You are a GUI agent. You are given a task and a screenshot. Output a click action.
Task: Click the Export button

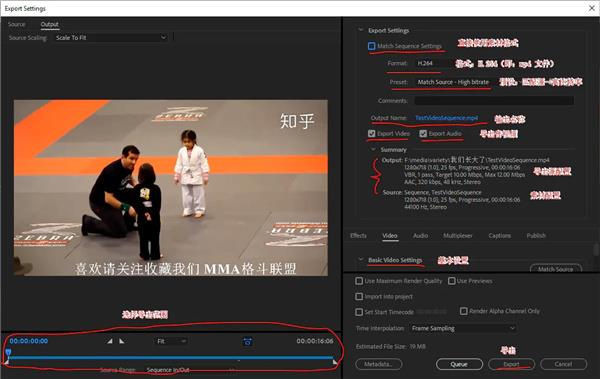coord(511,364)
